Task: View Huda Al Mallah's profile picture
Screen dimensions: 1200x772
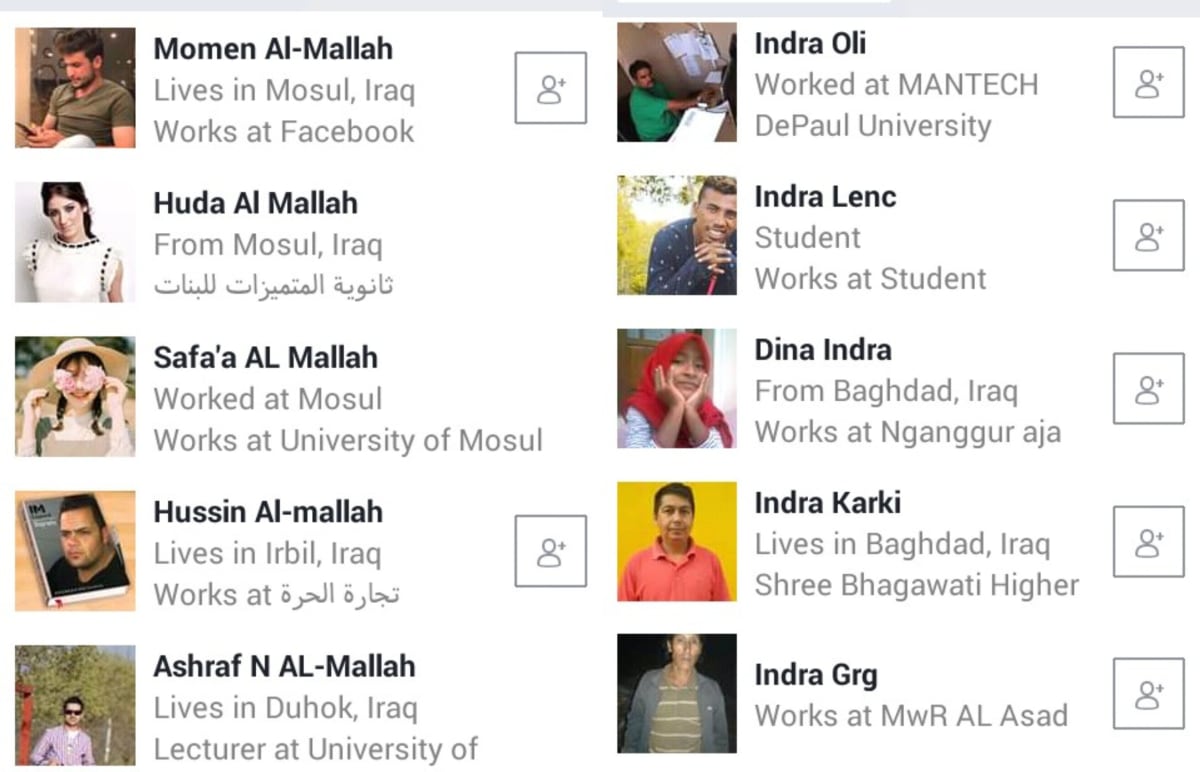Action: tap(75, 242)
